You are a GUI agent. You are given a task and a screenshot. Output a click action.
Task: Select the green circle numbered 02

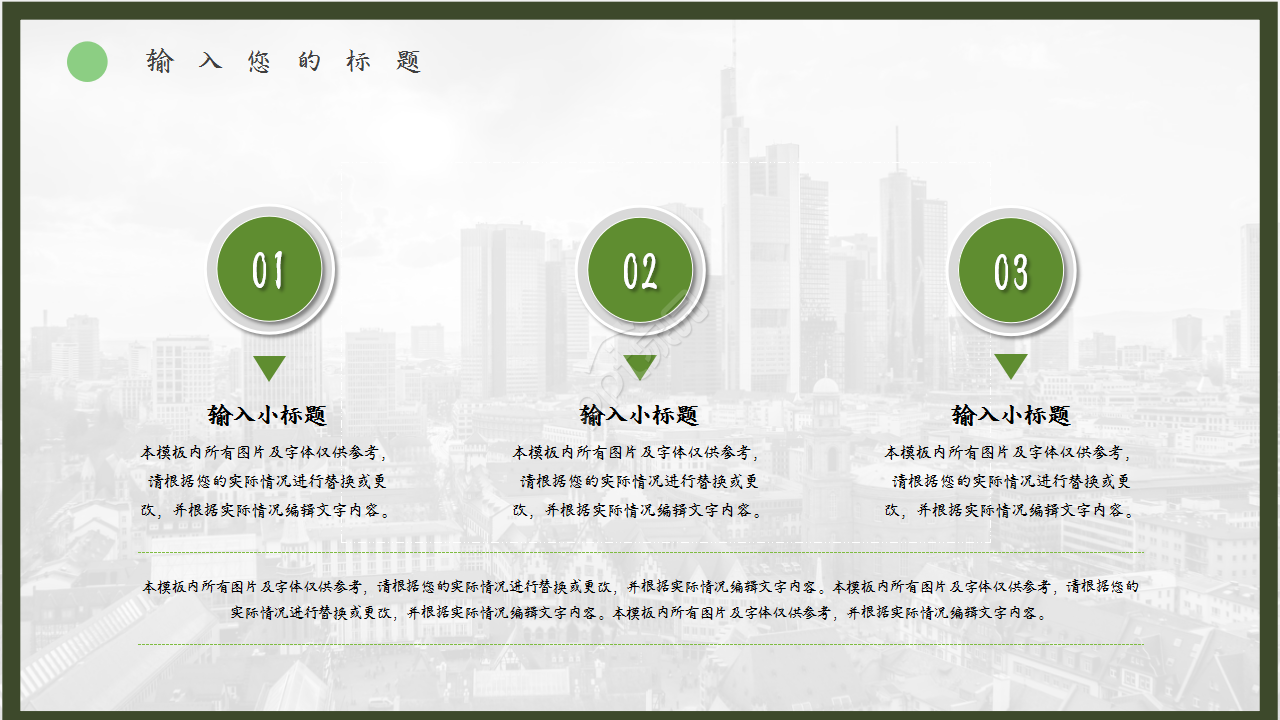(640, 268)
